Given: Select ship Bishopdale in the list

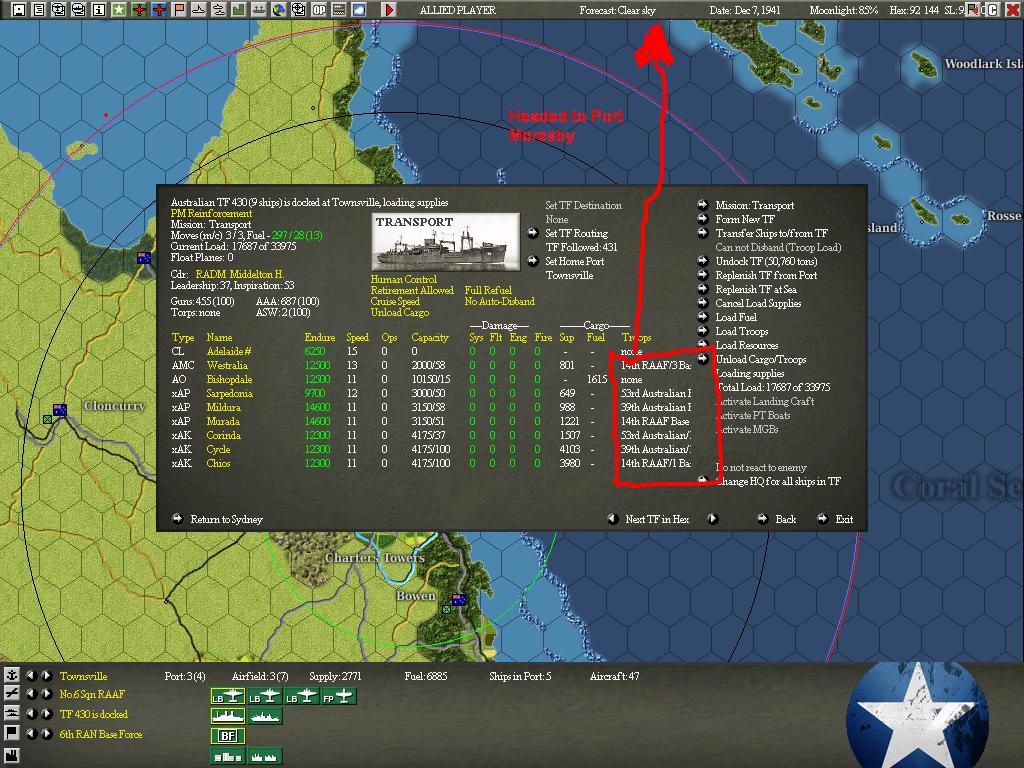Looking at the screenshot, I should [x=229, y=379].
